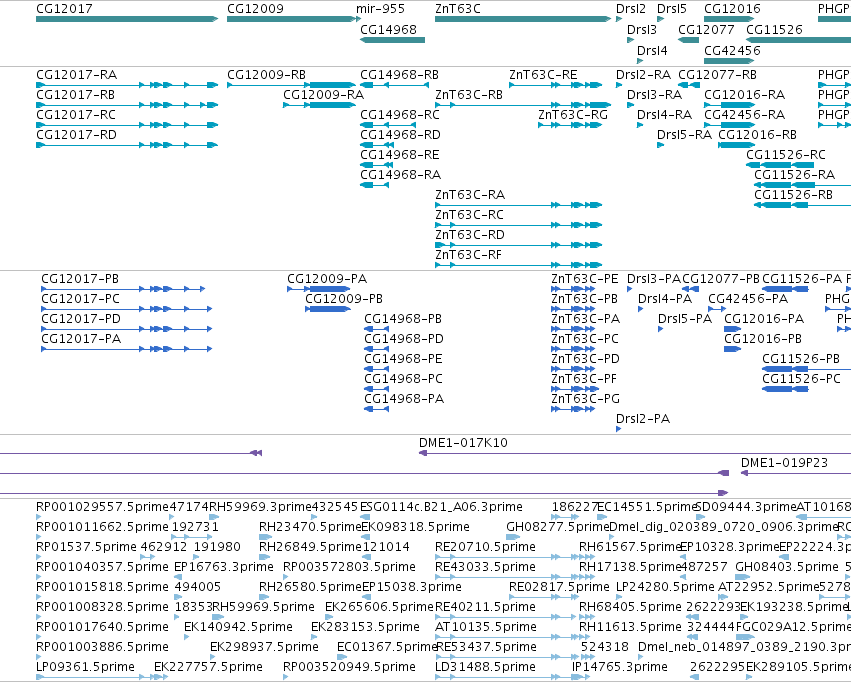Click transcript CG42456-RA label

[x=745, y=114]
